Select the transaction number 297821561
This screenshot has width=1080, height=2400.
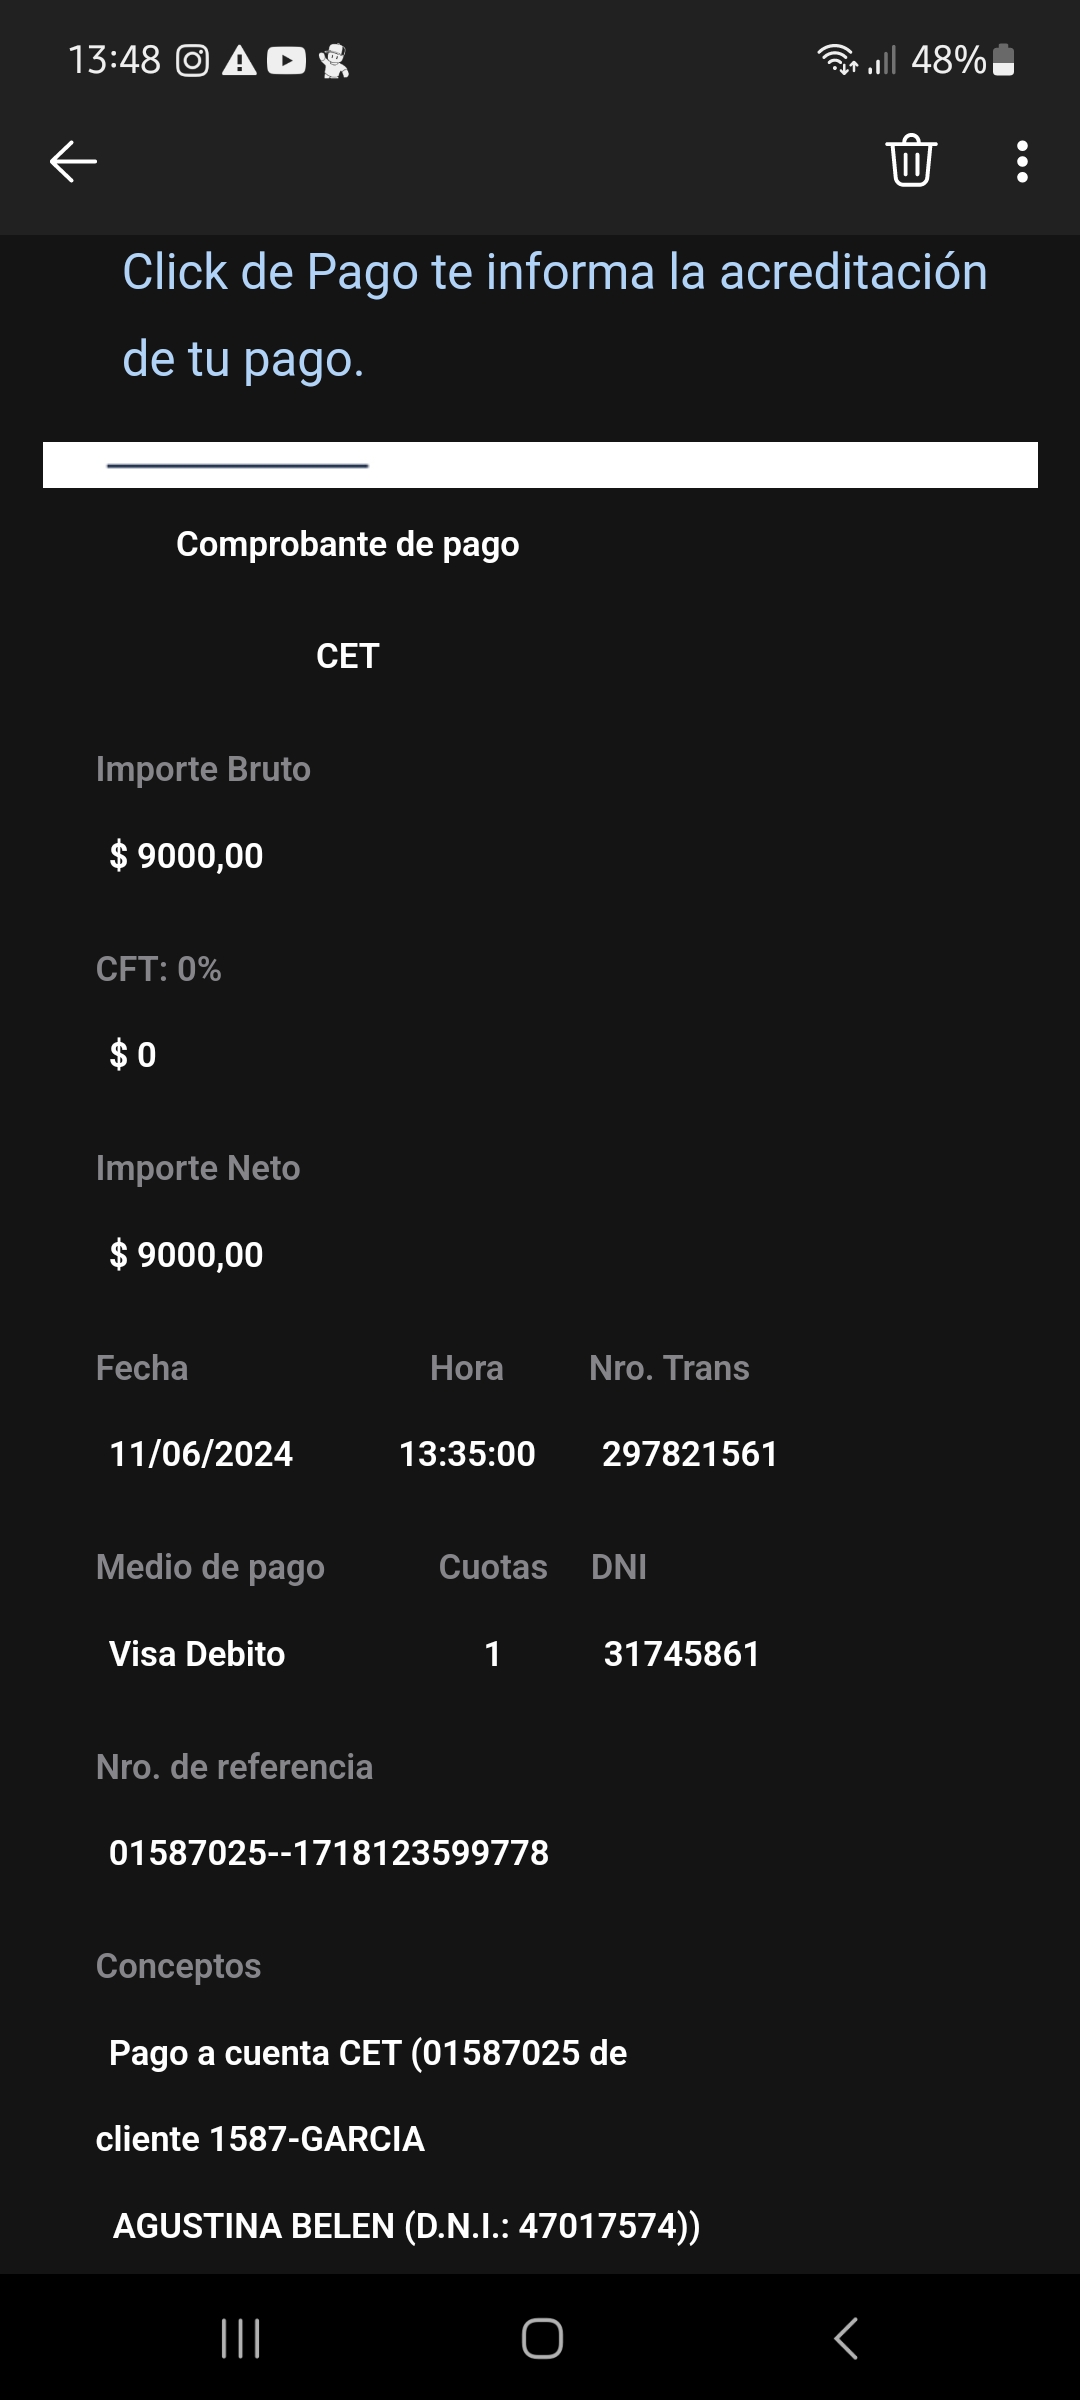point(689,1454)
